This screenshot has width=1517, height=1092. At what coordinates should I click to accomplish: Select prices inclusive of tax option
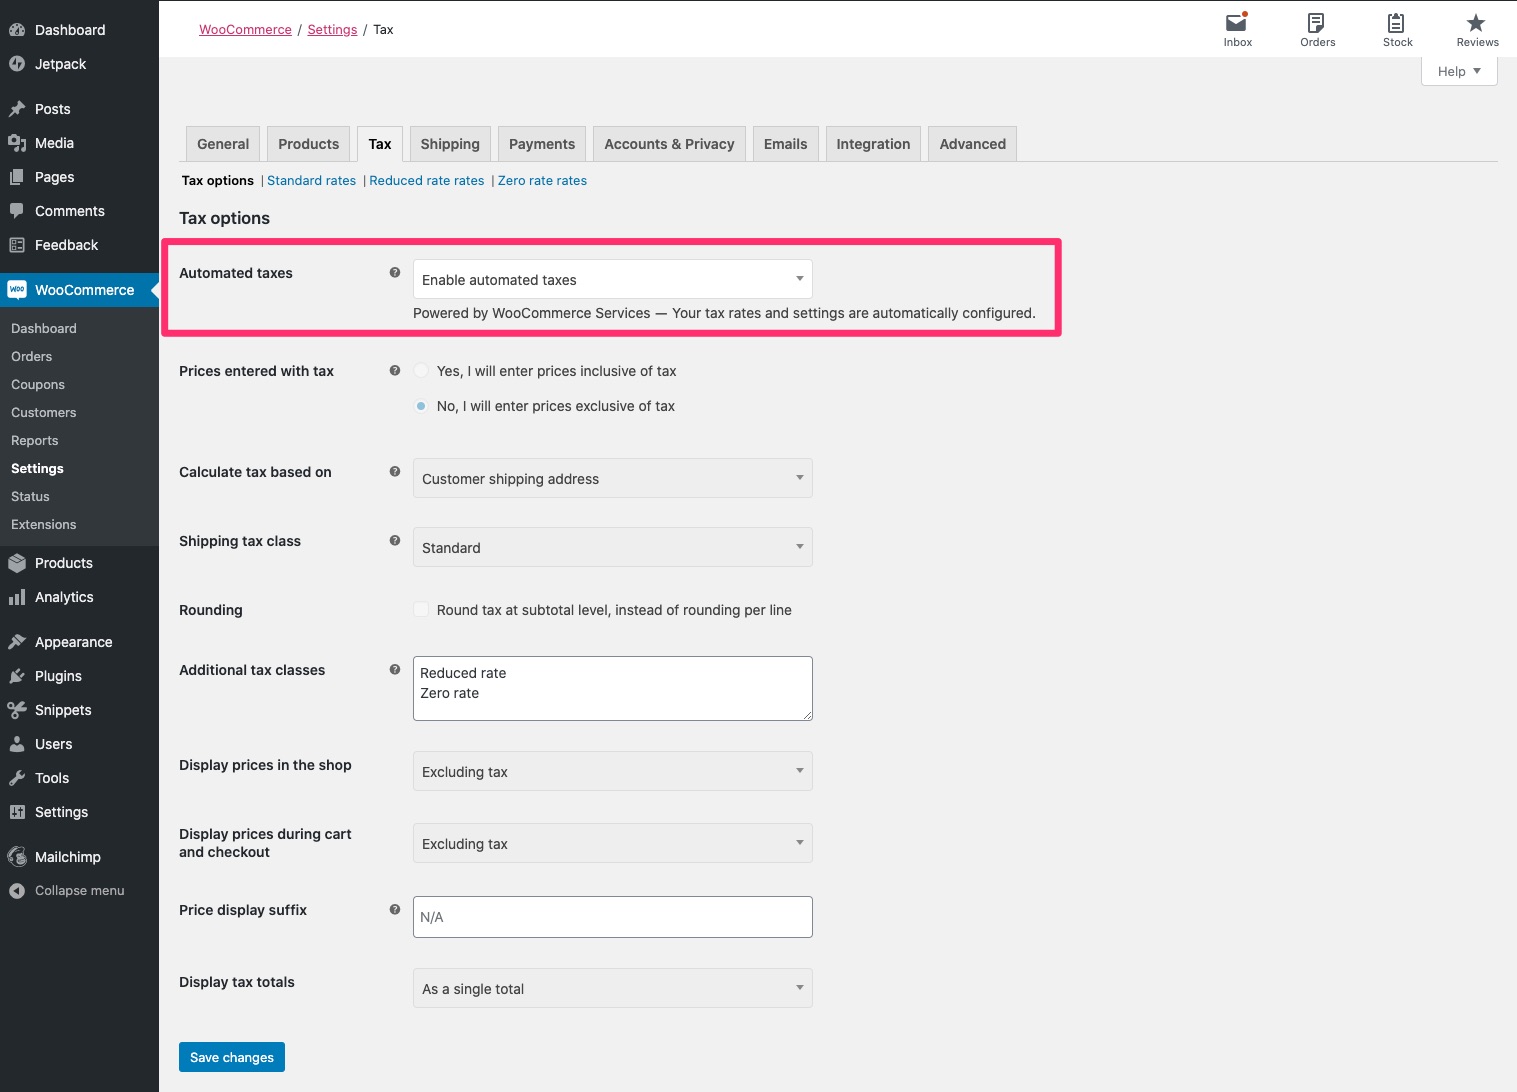click(x=421, y=370)
